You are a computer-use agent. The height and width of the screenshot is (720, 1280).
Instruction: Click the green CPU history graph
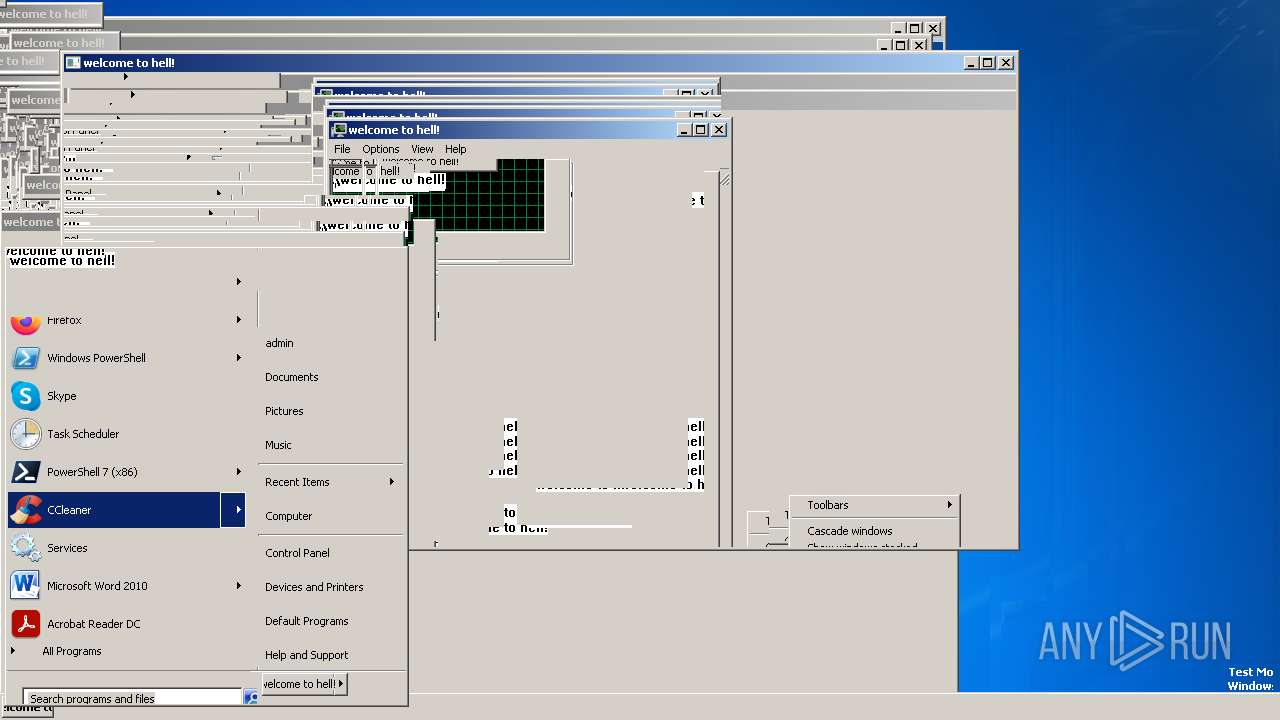point(478,195)
